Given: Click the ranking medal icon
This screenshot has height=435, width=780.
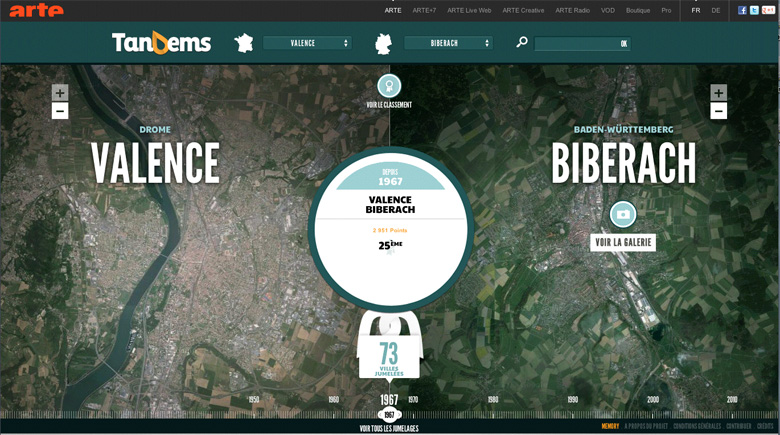Looking at the screenshot, I should pyautogui.click(x=389, y=86).
